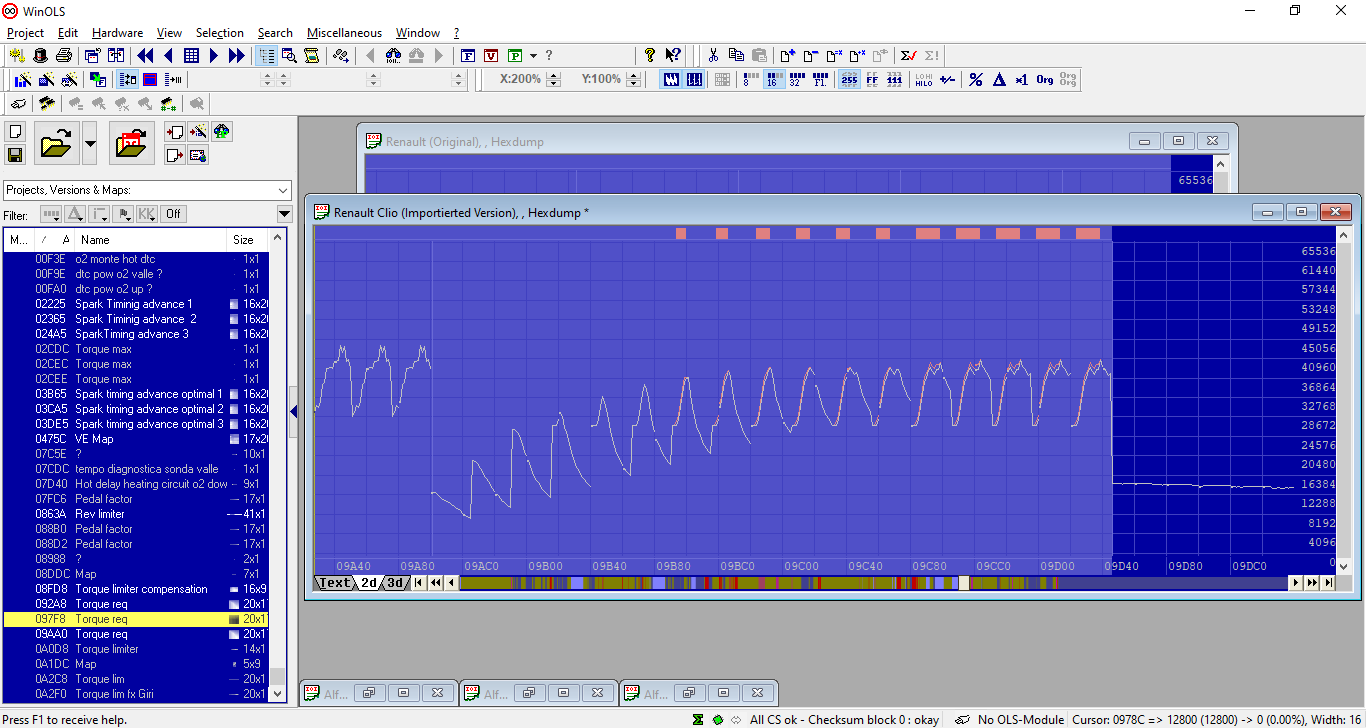This screenshot has width=1366, height=728.
Task: Click the blue F window button
Action: [467, 55]
